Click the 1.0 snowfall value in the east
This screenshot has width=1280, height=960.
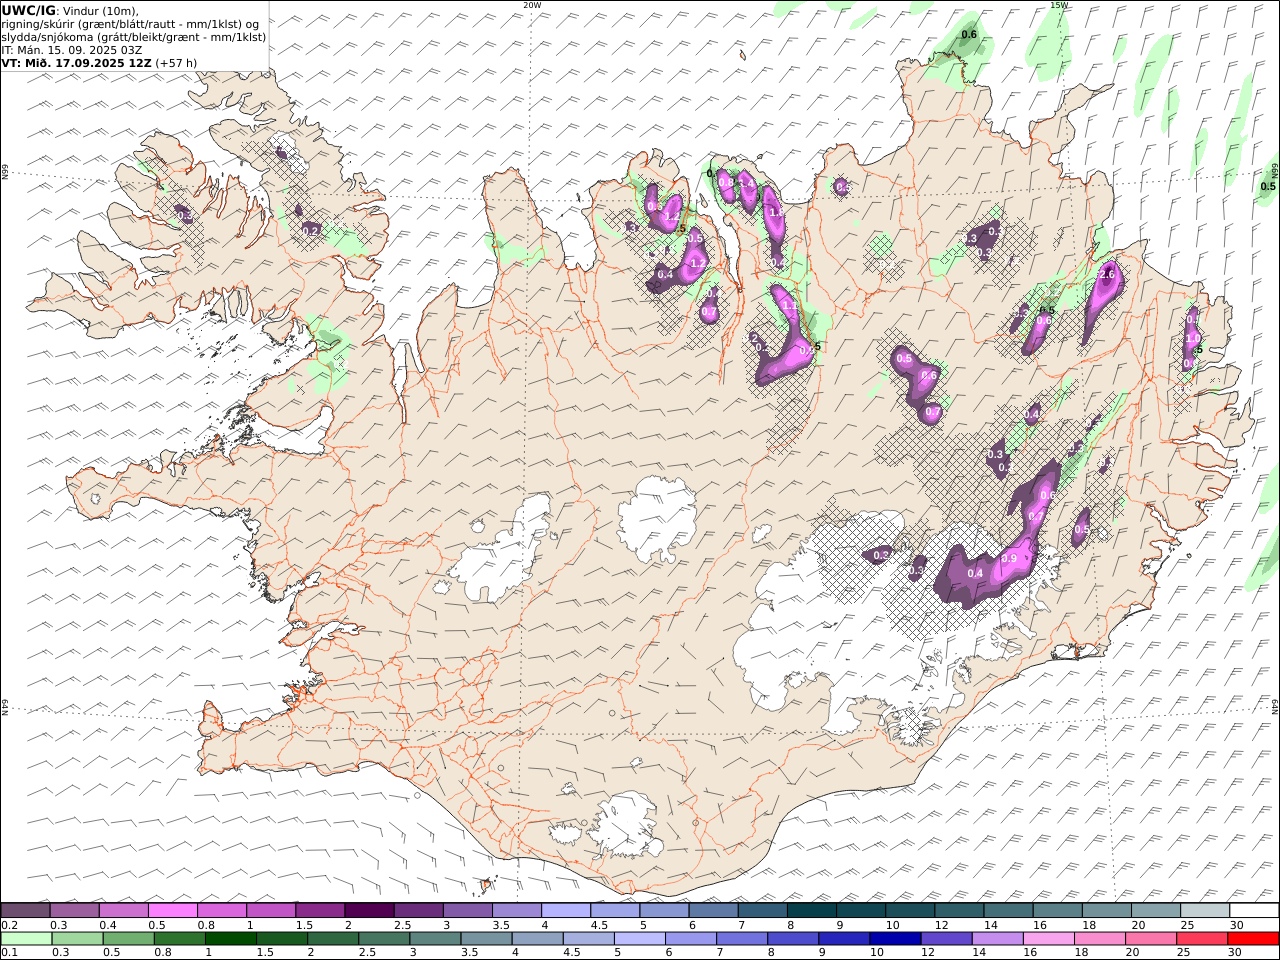[x=1191, y=339]
